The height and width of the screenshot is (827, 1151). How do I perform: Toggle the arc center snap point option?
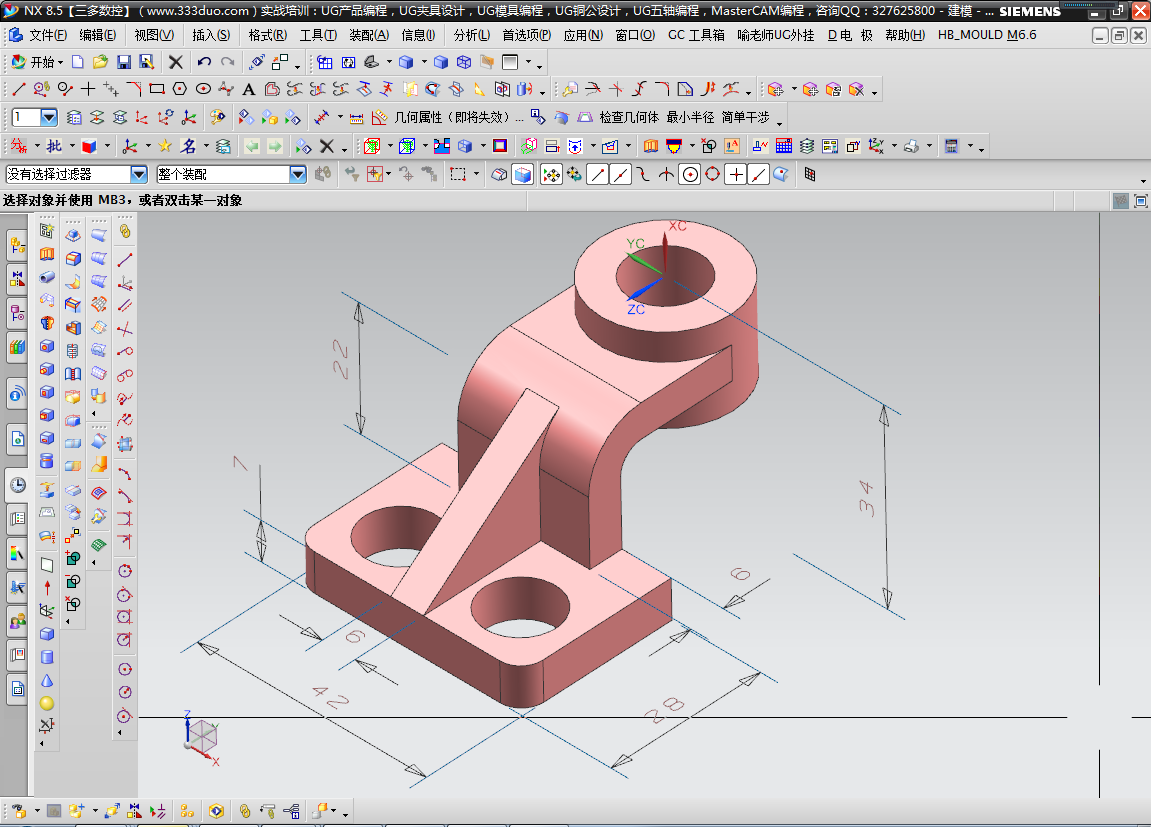pyautogui.click(x=689, y=175)
